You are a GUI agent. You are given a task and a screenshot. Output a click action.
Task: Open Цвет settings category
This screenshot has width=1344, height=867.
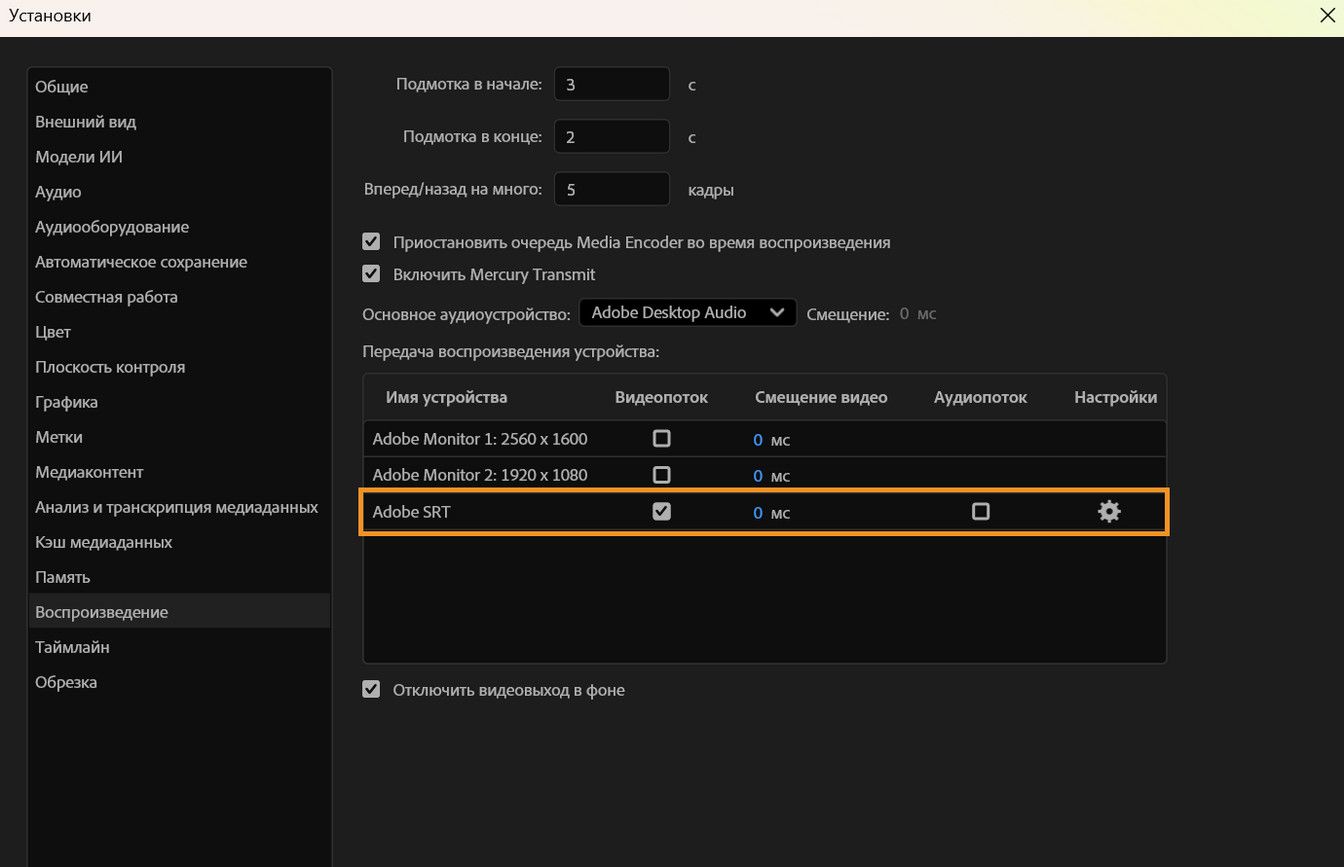click(x=52, y=331)
